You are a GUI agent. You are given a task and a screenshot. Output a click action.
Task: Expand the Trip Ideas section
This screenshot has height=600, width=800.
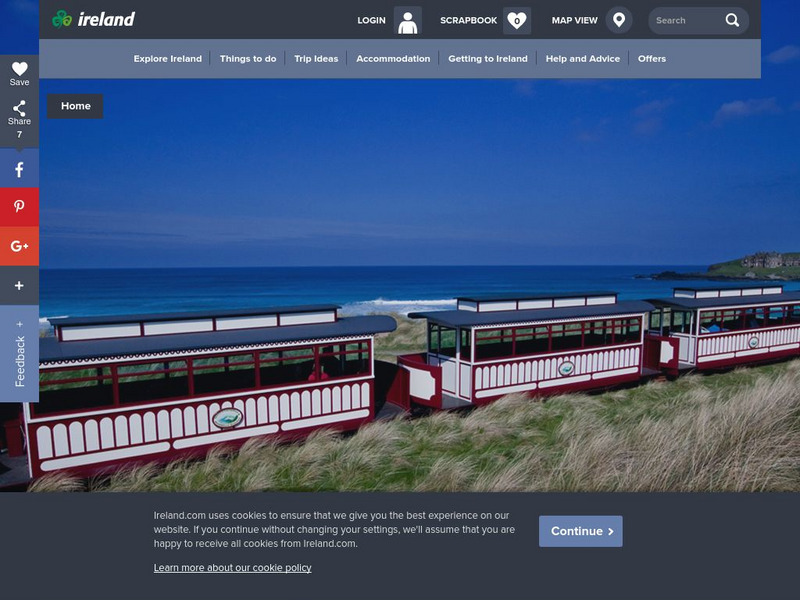[317, 58]
